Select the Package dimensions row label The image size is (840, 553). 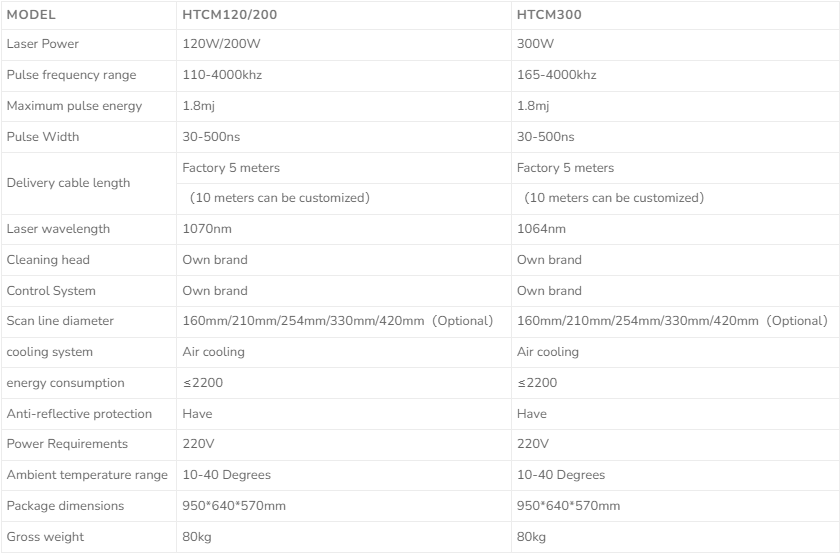click(x=65, y=506)
